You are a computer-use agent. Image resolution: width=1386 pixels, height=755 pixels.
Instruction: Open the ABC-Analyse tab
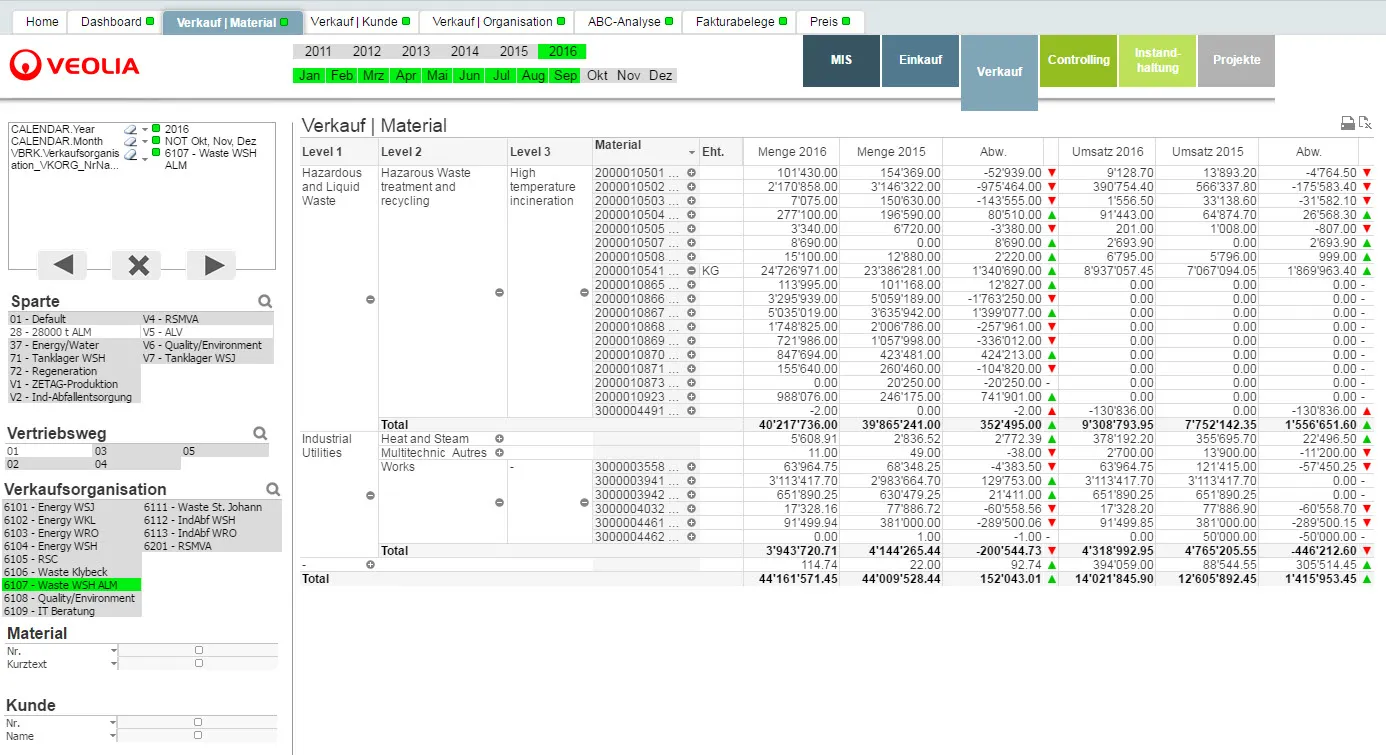[628, 22]
